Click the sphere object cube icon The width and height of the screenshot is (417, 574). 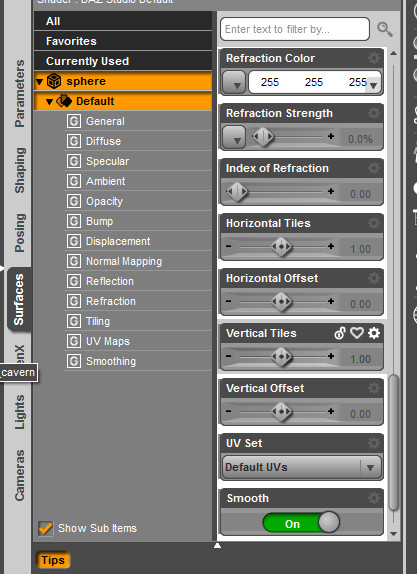54,81
